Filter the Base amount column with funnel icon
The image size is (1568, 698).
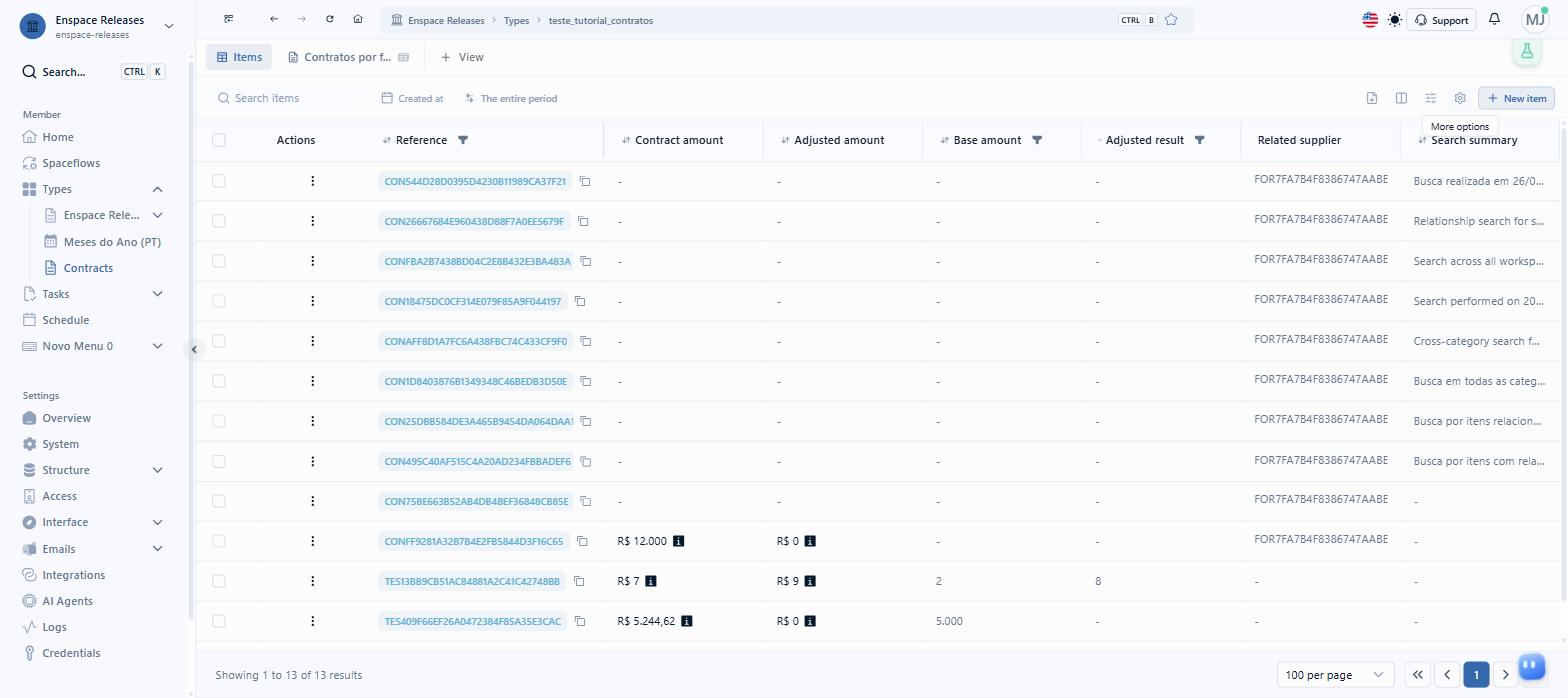click(1037, 140)
